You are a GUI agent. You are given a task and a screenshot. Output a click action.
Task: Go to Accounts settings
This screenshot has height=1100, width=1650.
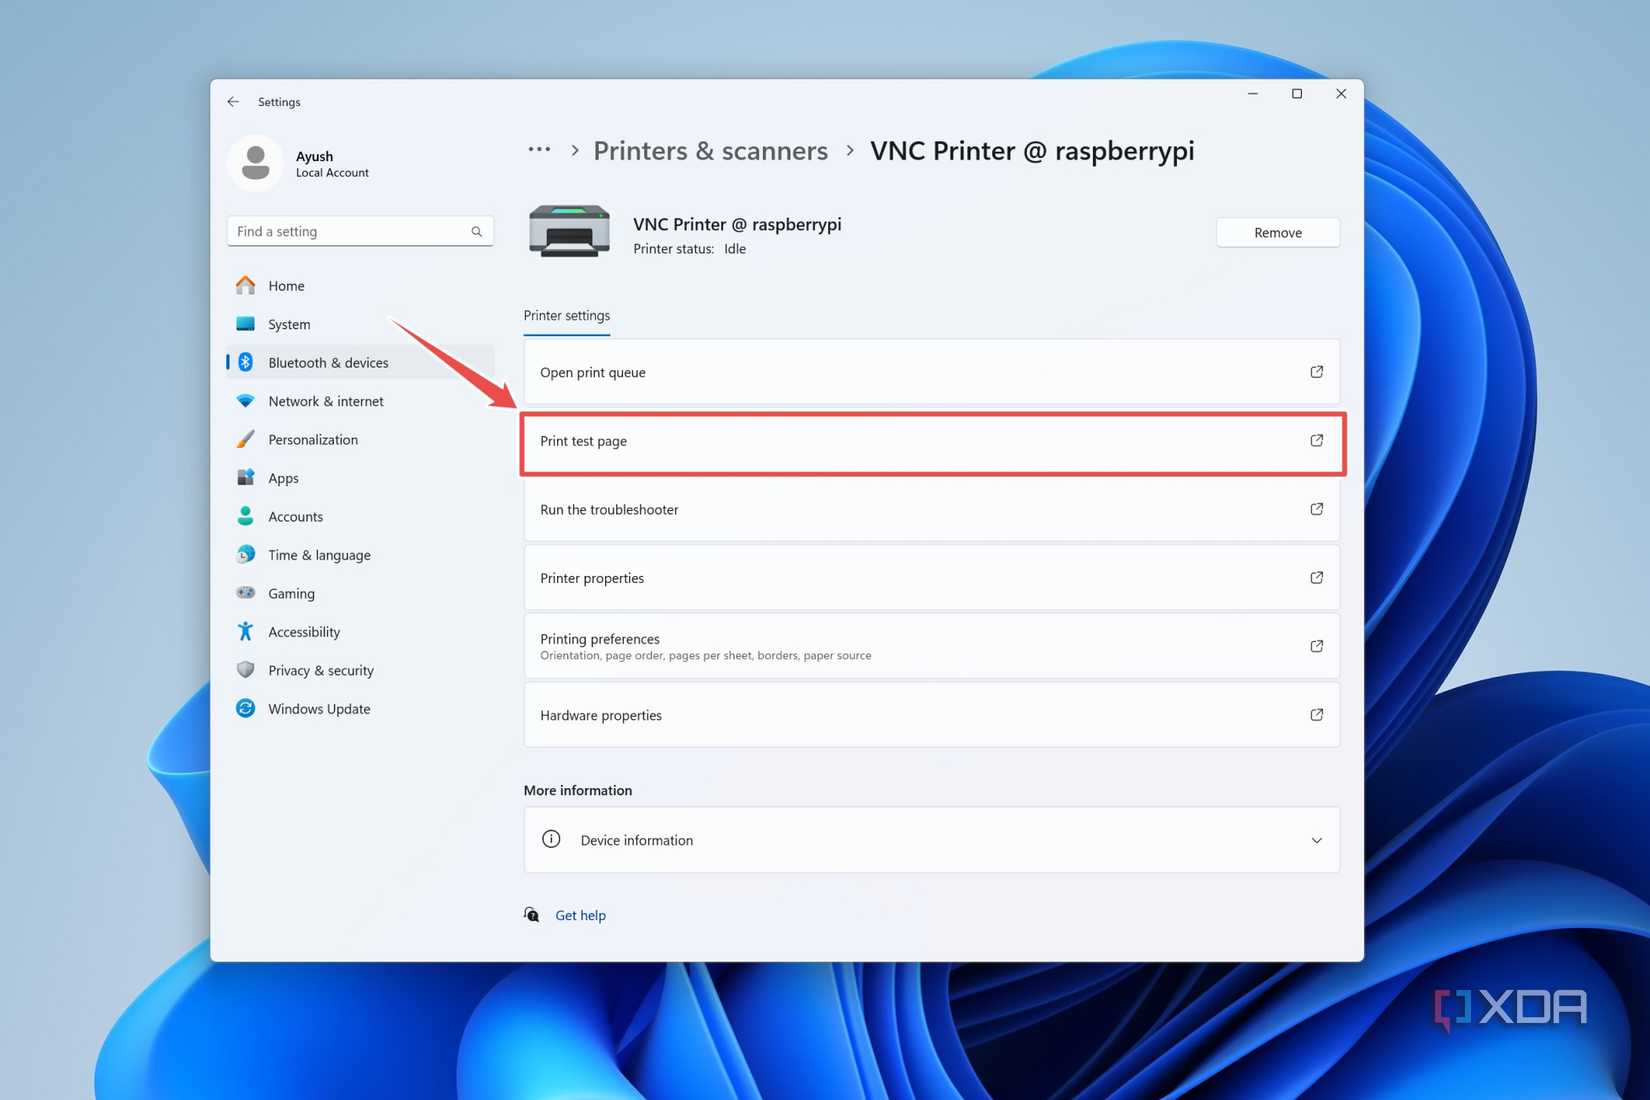click(x=361, y=516)
